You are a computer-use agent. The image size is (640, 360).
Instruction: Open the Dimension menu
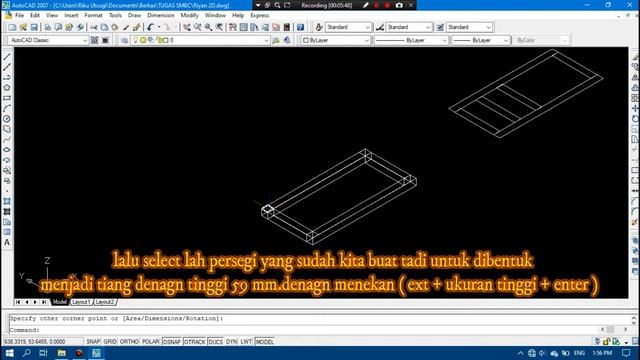[x=160, y=15]
